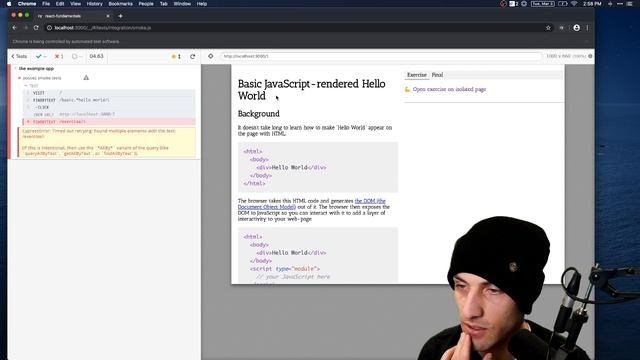Image resolution: width=640 pixels, height=360 pixels.
Task: Open the Notification Center list icon
Action: (x=630, y=4)
